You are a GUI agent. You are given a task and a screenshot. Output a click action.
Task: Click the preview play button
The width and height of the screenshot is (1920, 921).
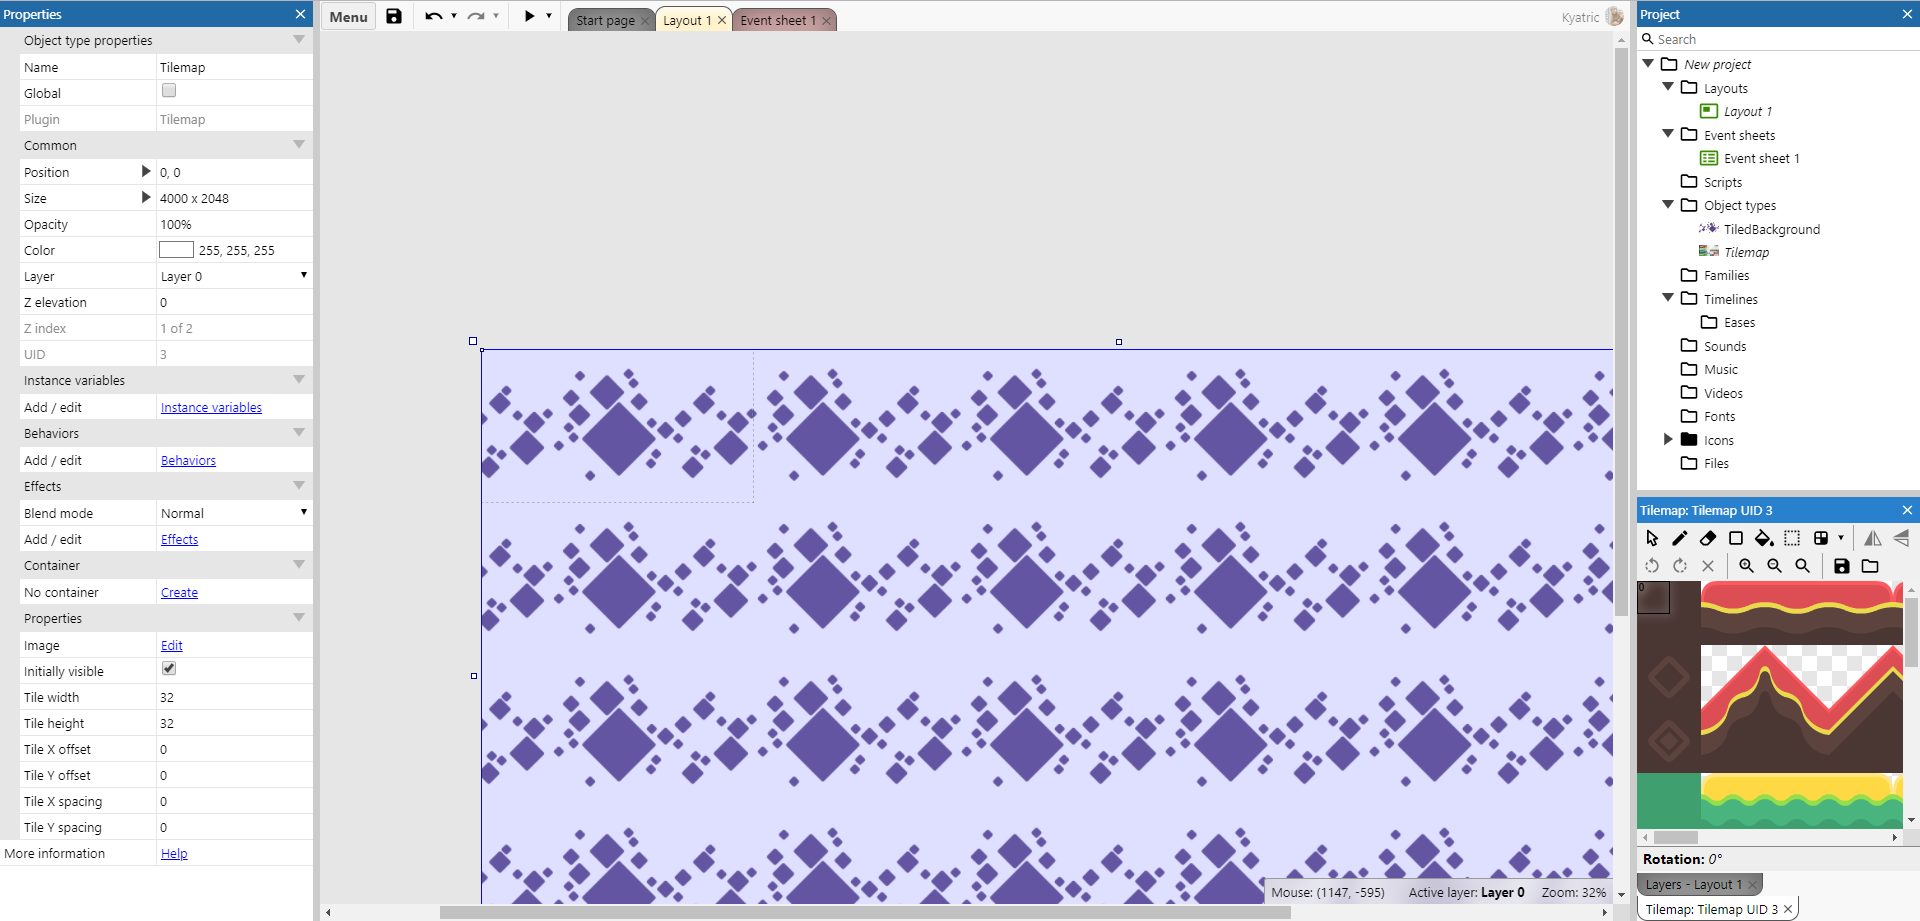tap(530, 16)
